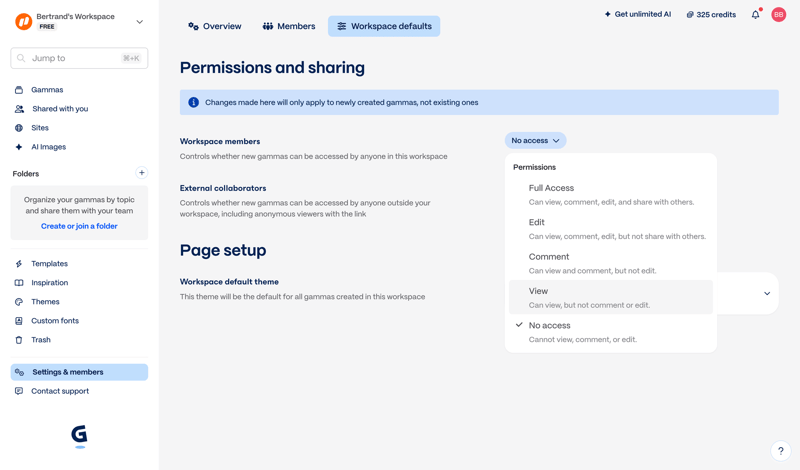Click the Sites globe icon
This screenshot has height=470, width=800.
[19, 128]
